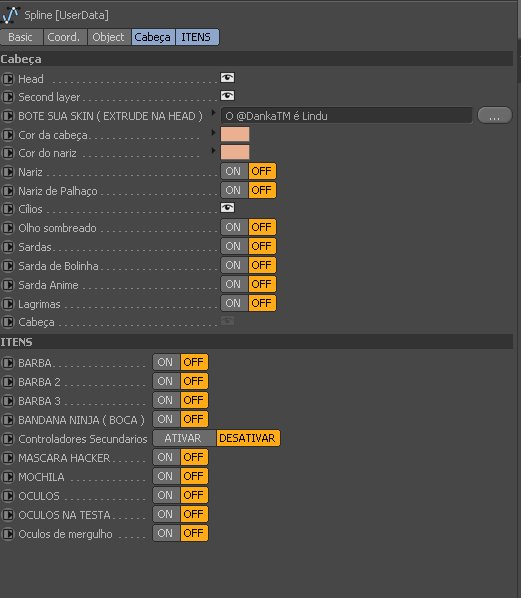Click keyframe icon beside OCULOS row

(x=8, y=496)
